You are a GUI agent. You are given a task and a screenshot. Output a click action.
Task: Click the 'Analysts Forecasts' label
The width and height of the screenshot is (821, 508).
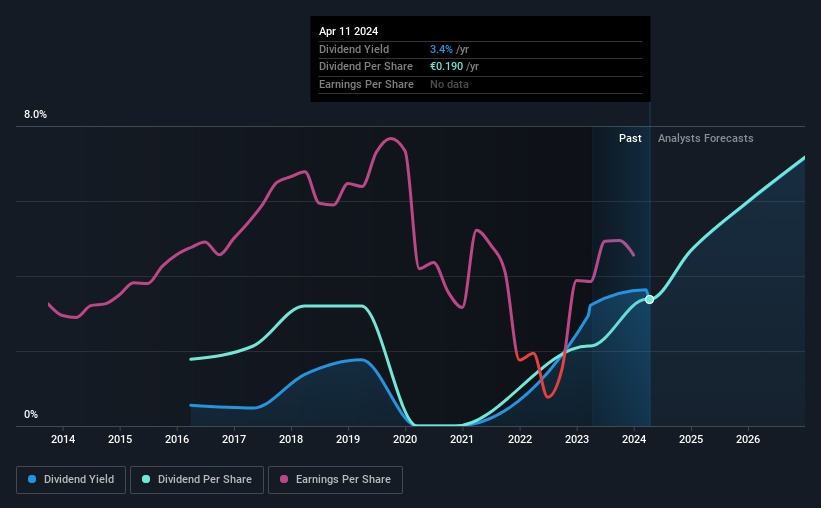click(x=705, y=138)
